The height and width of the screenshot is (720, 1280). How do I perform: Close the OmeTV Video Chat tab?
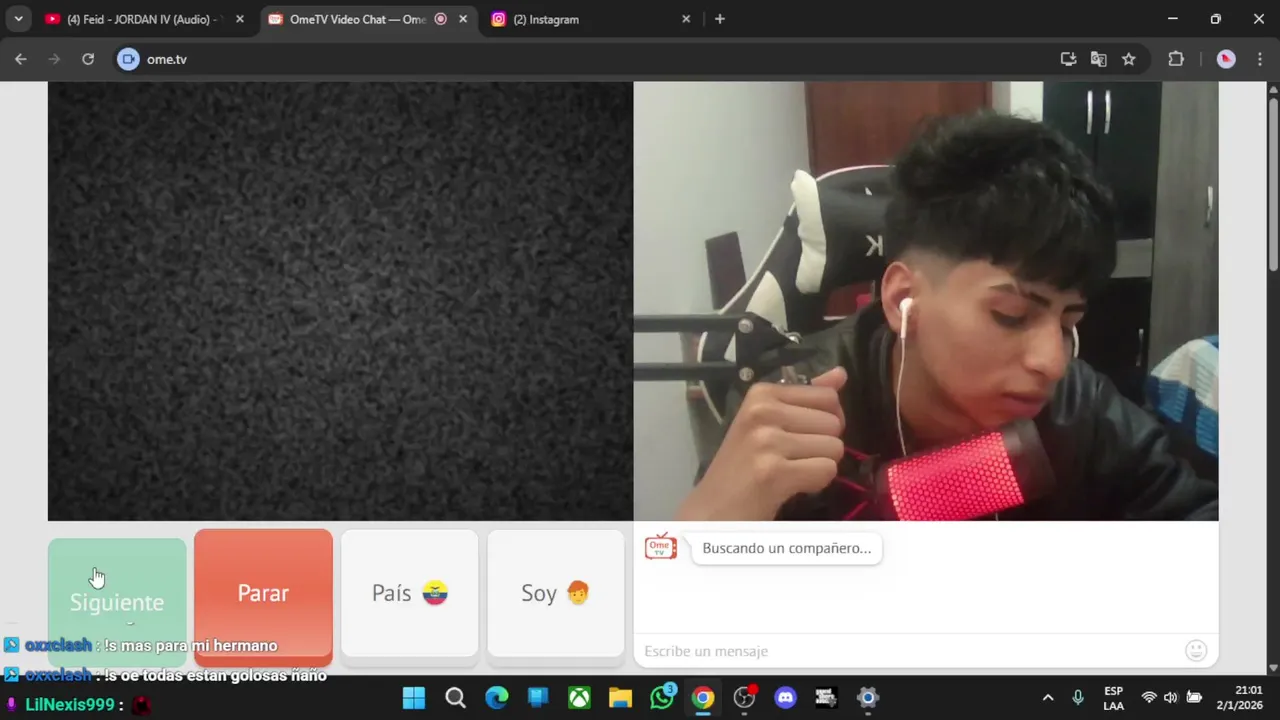click(463, 19)
